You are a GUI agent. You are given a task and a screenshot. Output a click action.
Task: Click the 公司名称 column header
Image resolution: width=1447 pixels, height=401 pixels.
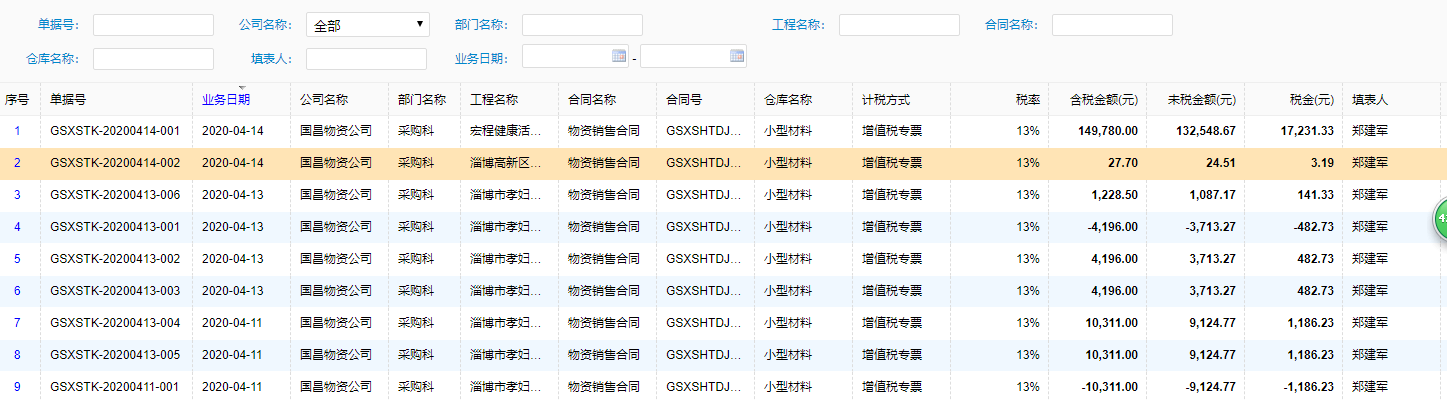tap(324, 100)
